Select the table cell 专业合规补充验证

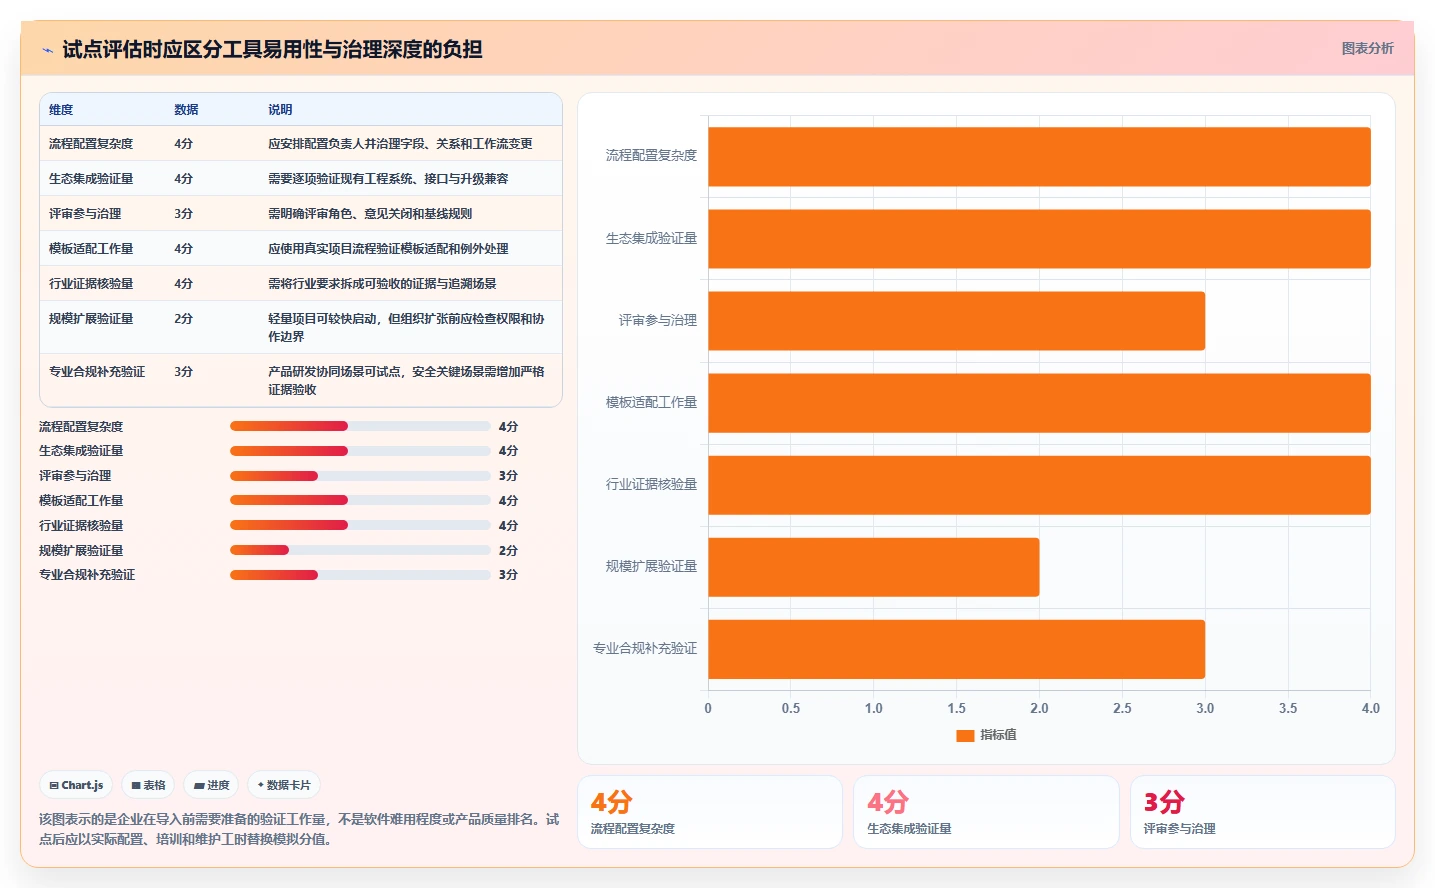coord(97,372)
